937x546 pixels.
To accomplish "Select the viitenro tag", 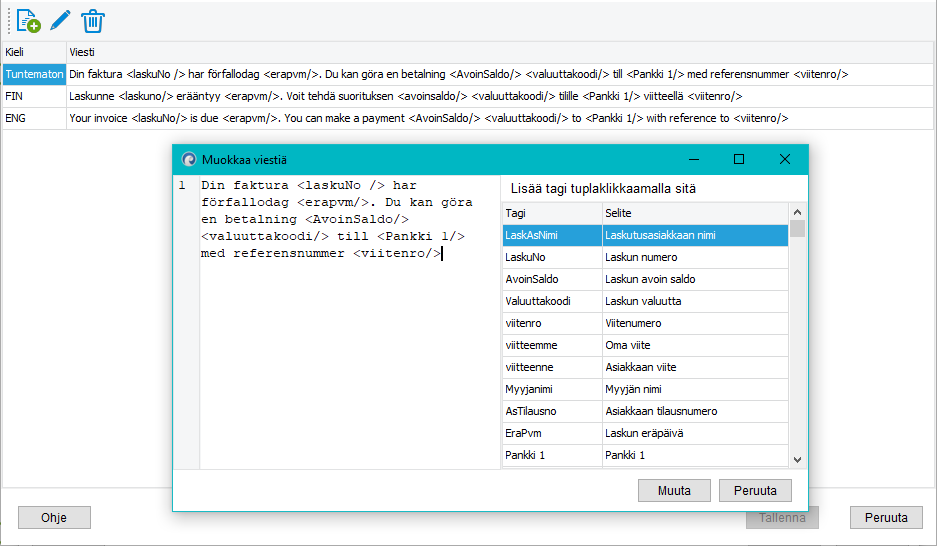I will coord(552,323).
